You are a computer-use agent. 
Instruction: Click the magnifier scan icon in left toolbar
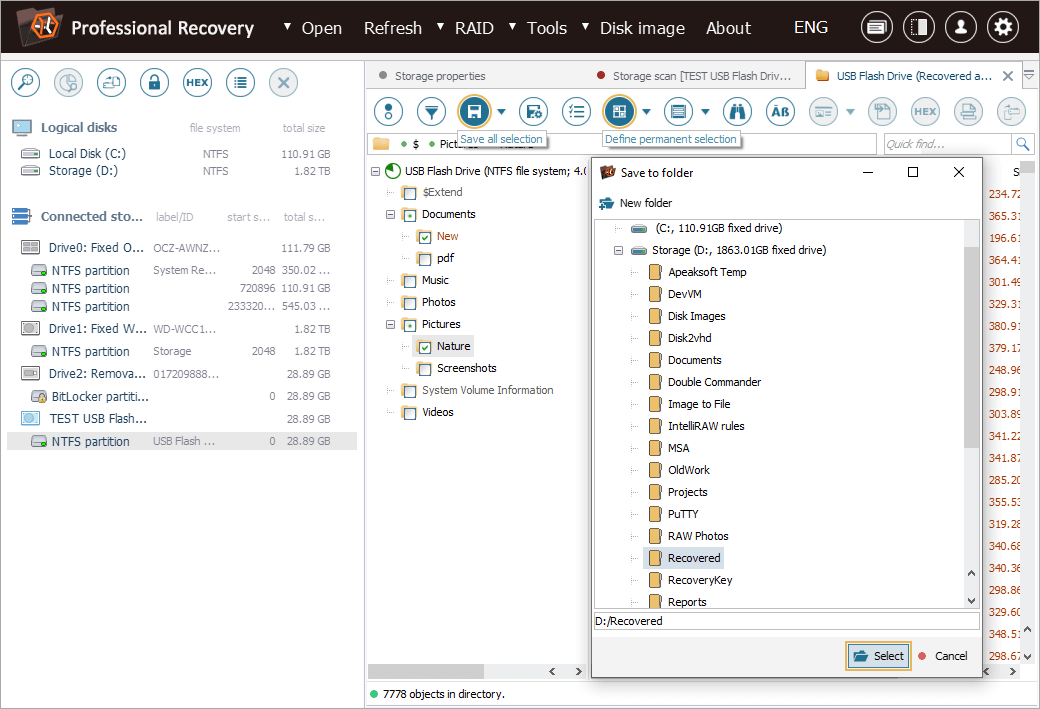coord(25,83)
